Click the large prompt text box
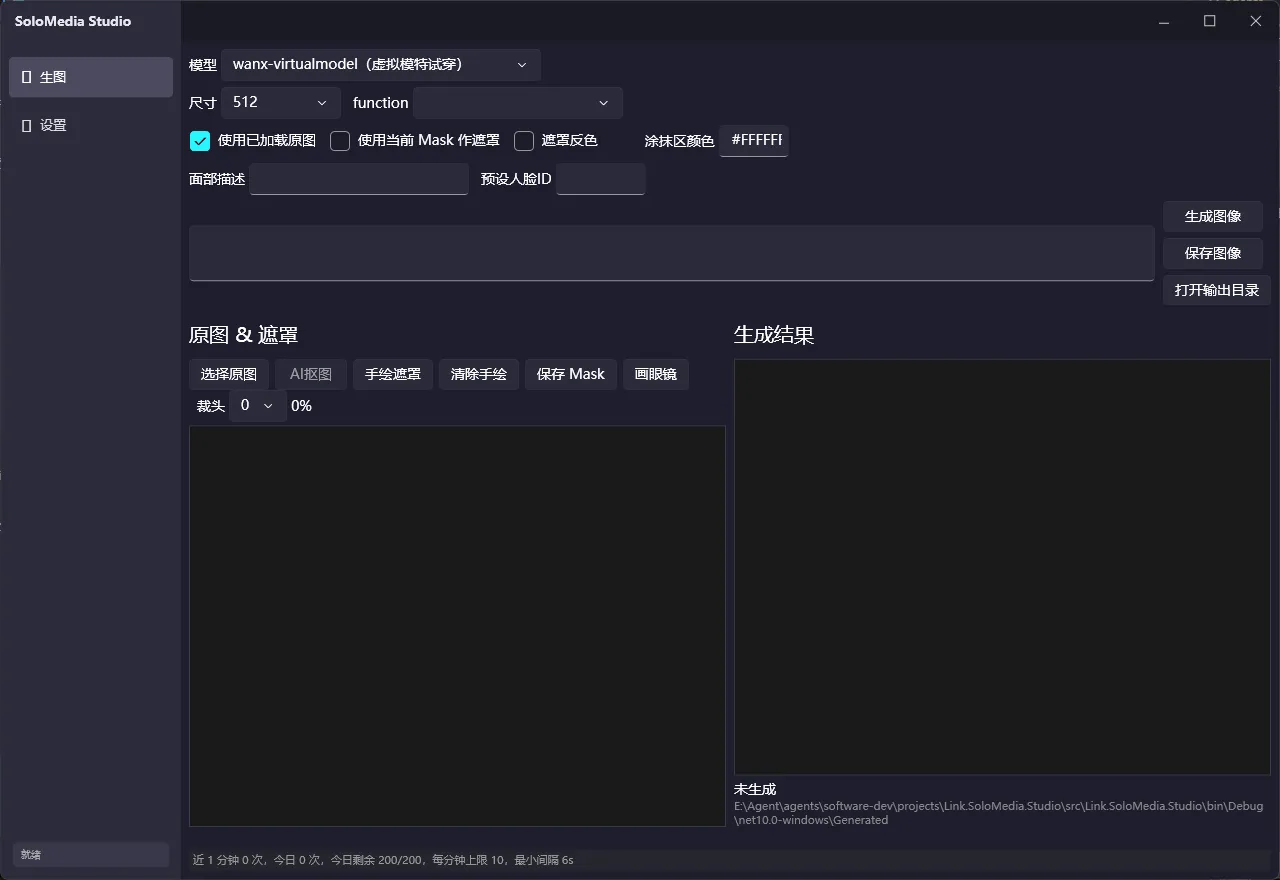This screenshot has width=1280, height=880. (x=672, y=253)
